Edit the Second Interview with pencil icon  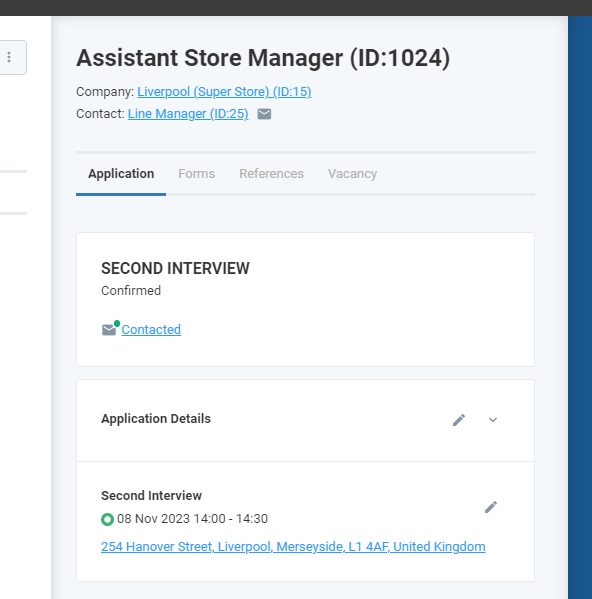point(491,507)
